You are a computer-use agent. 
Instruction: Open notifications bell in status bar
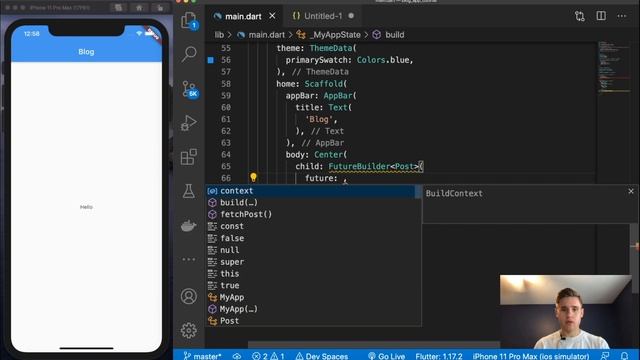click(x=624, y=356)
